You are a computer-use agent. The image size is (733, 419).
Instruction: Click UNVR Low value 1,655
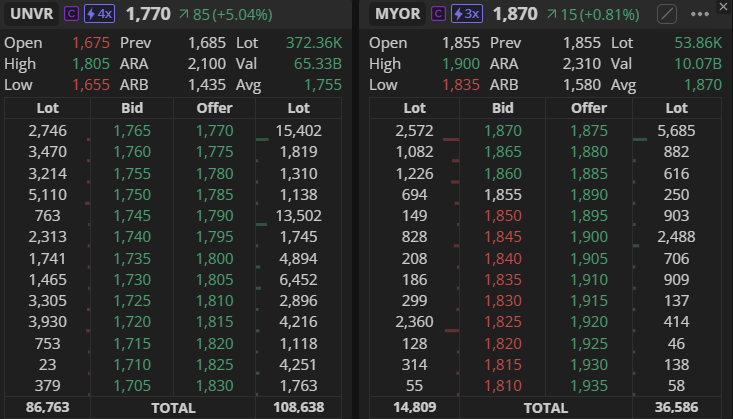91,85
